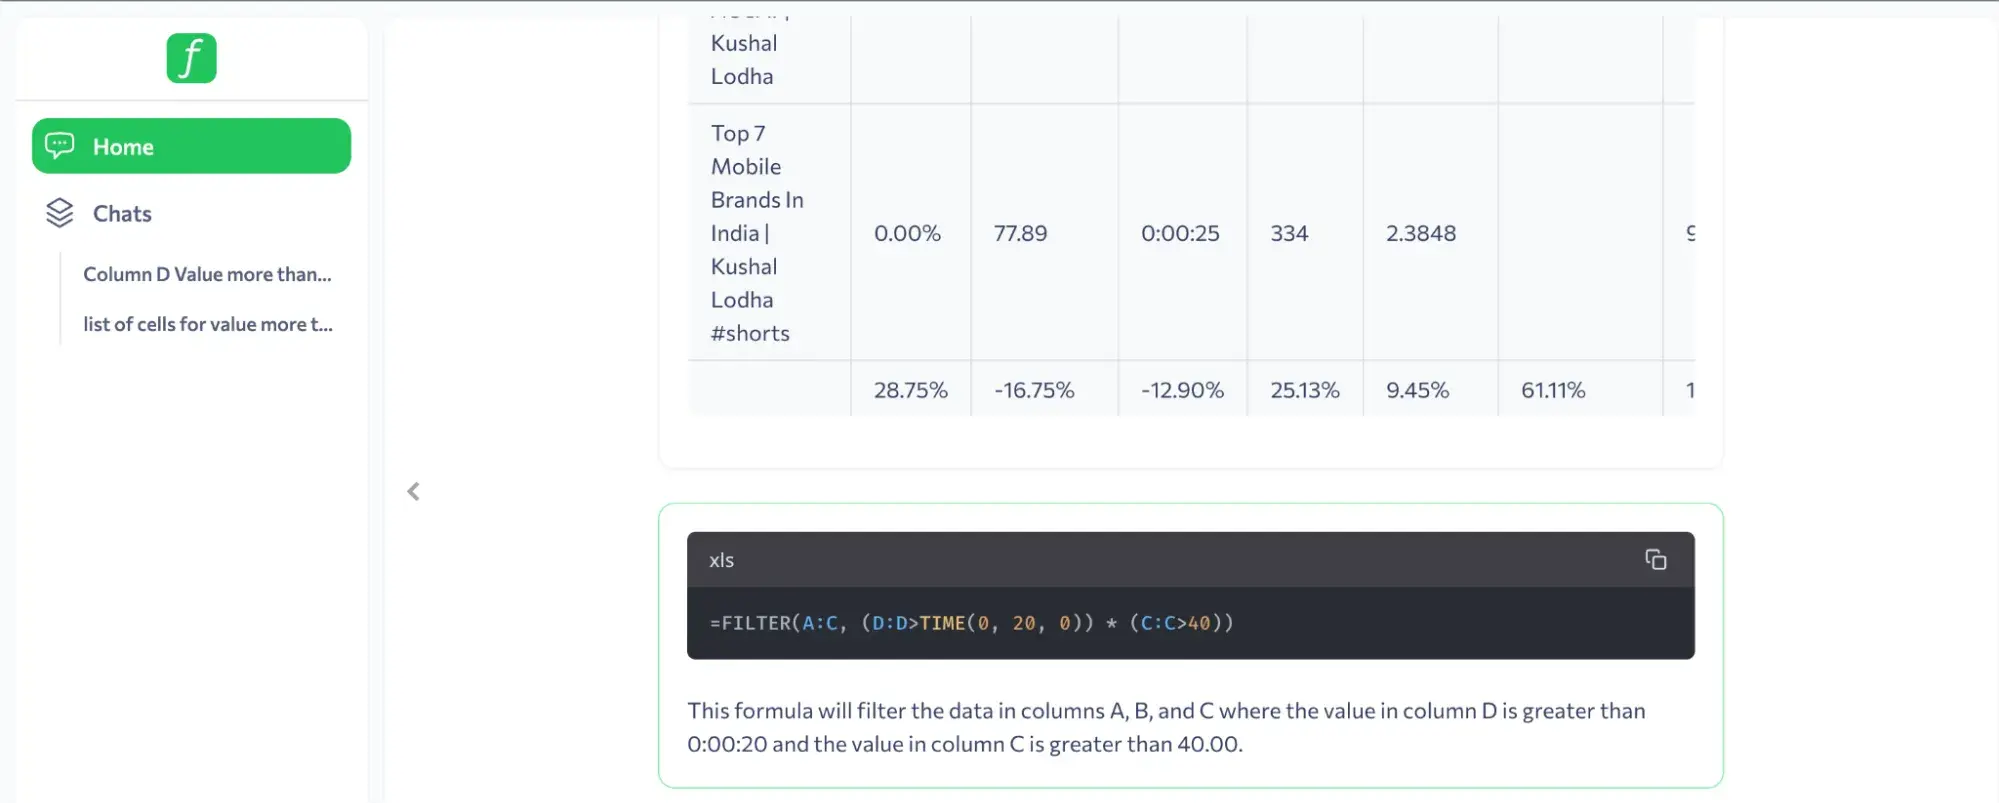The width and height of the screenshot is (1999, 804).
Task: Click the 0:00:25 duration cell
Action: click(x=1181, y=233)
